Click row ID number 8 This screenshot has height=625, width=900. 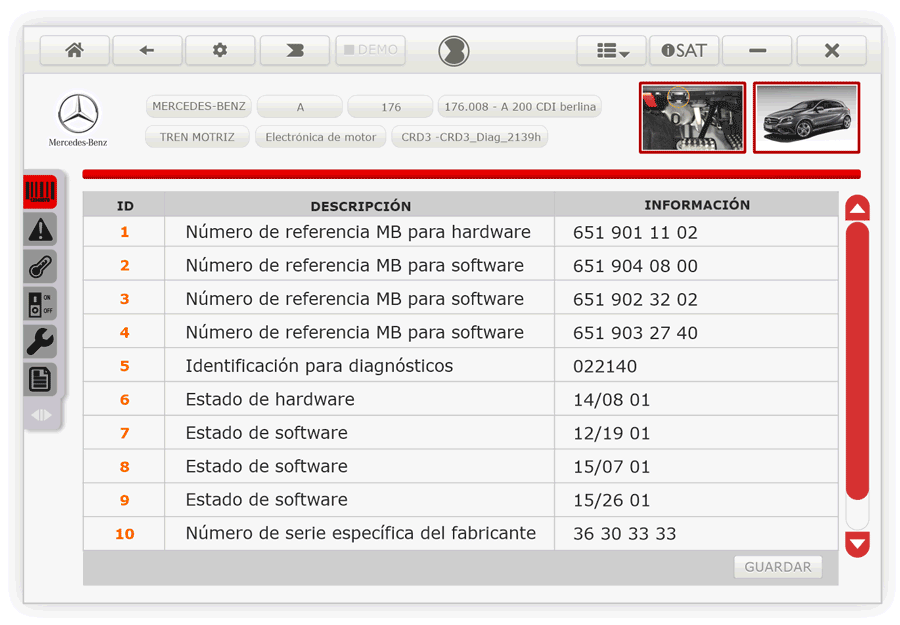[x=125, y=467]
